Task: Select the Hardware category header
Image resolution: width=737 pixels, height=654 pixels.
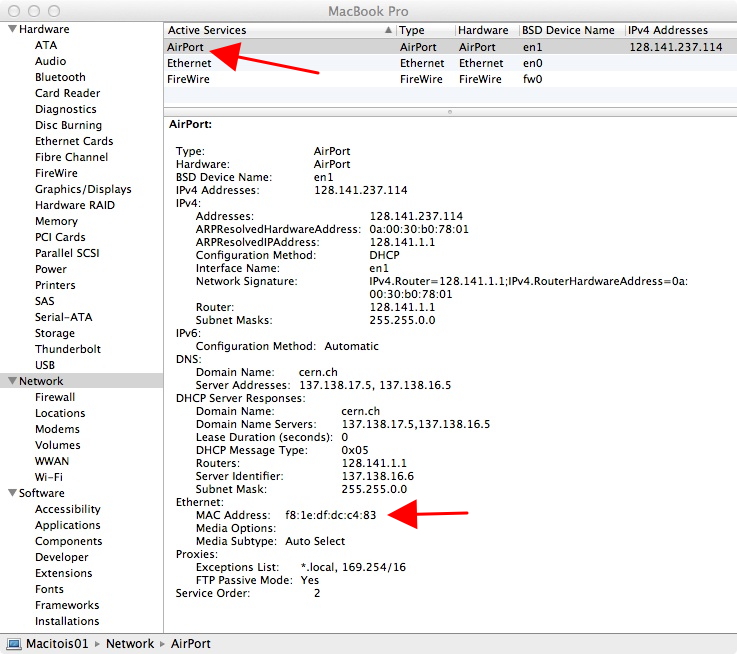Action: pos(44,29)
